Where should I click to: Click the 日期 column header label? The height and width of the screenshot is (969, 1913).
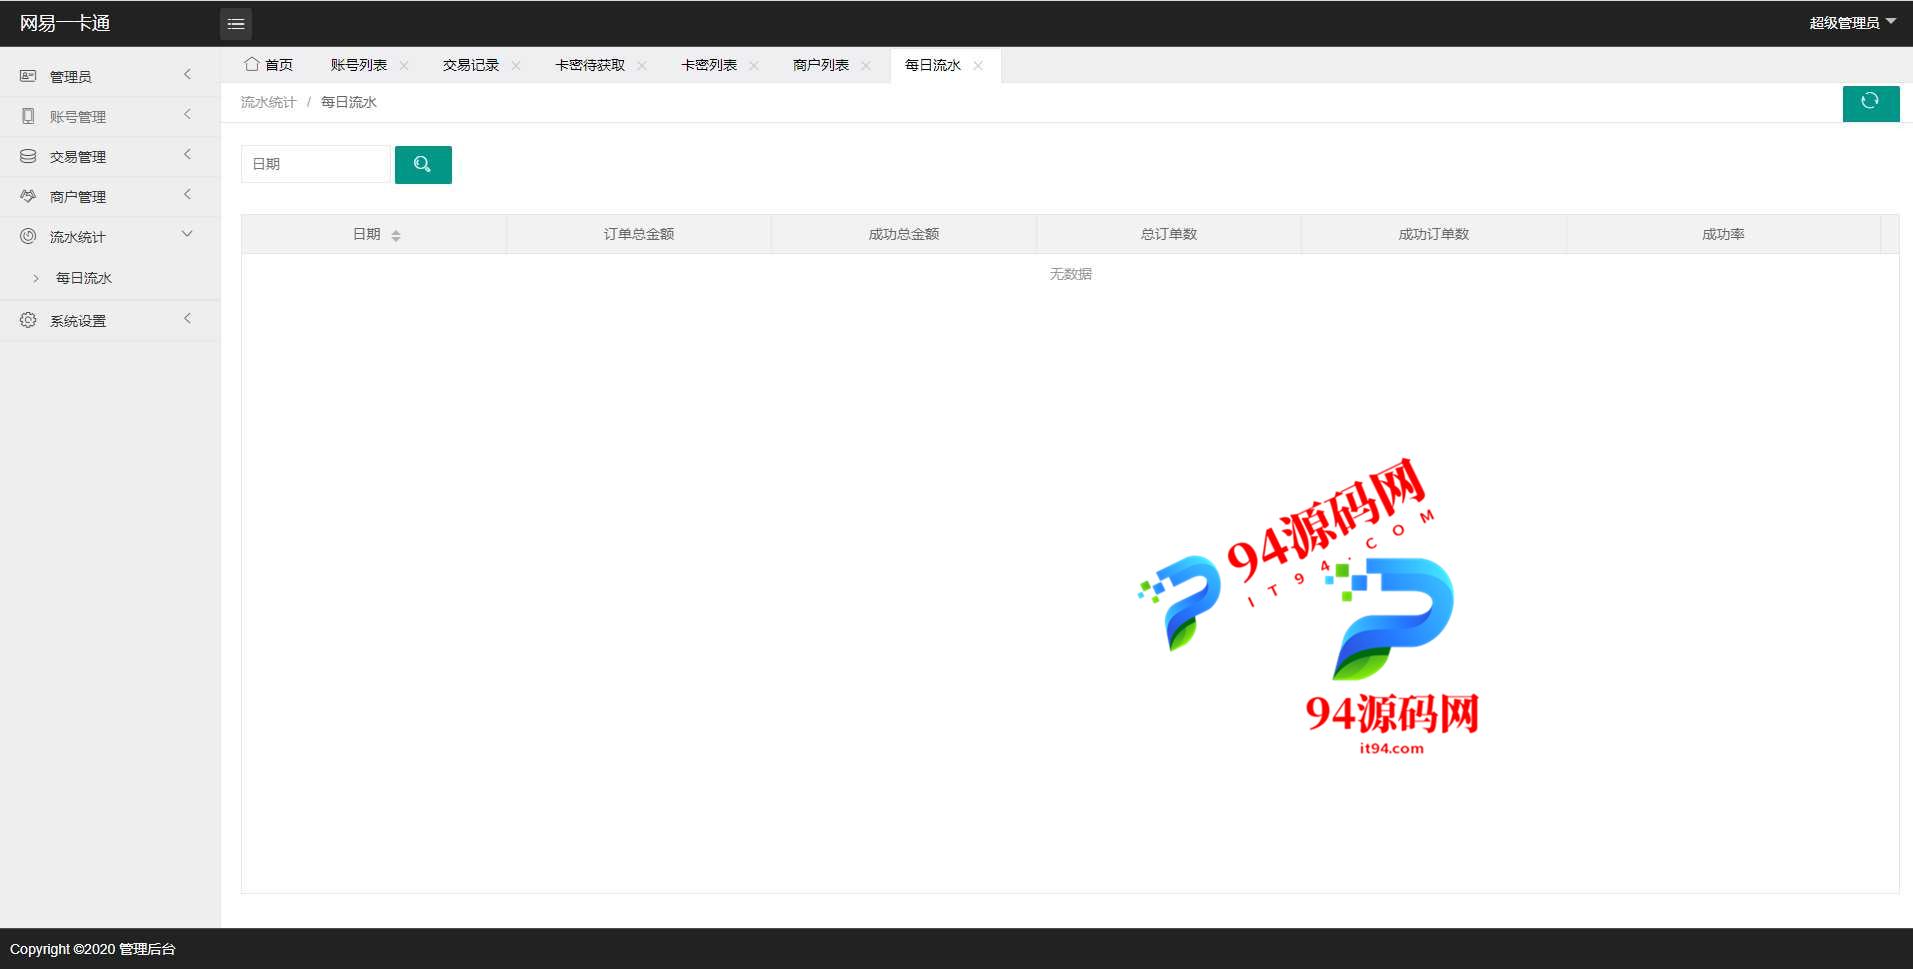(x=366, y=234)
